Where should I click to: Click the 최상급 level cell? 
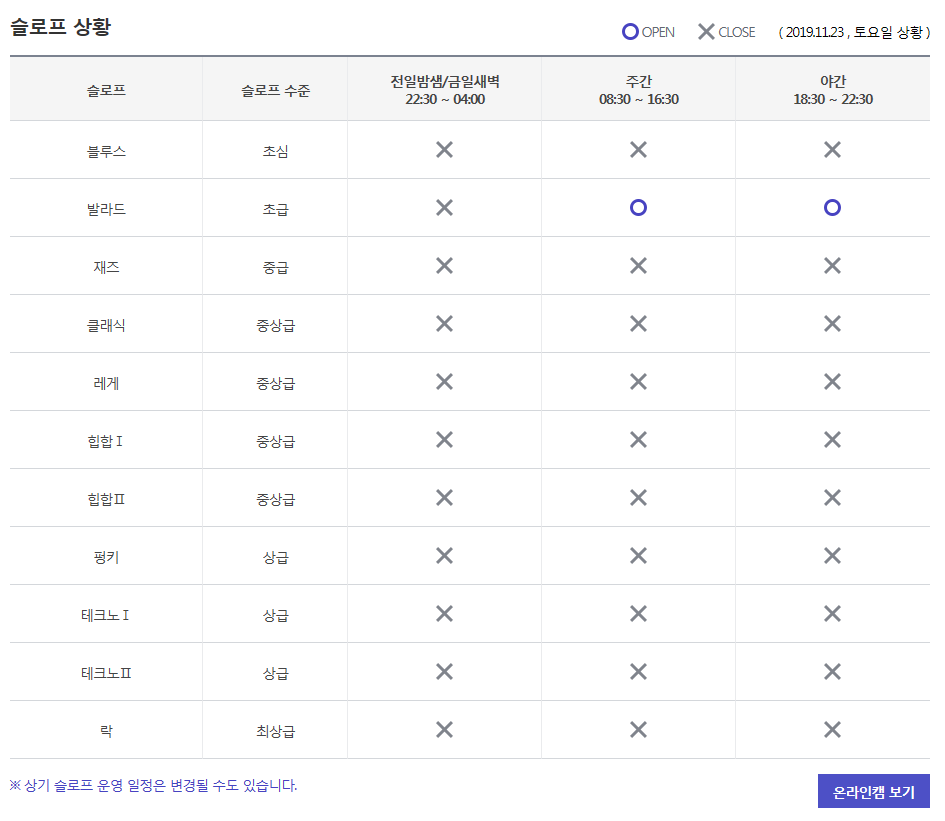pyautogui.click(x=275, y=731)
